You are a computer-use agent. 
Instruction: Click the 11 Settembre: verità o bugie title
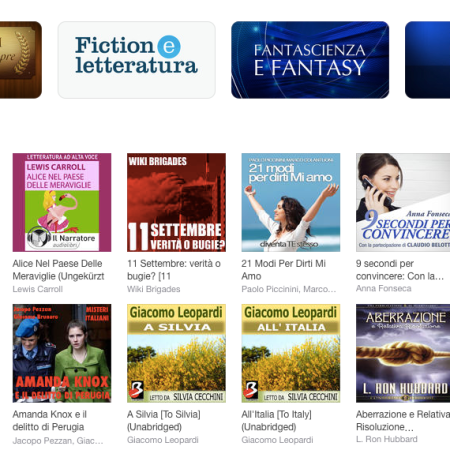click(174, 270)
